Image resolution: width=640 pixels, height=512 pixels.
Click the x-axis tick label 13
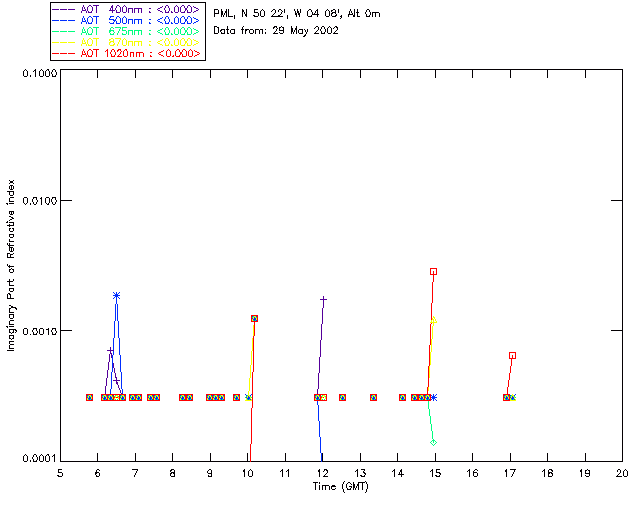pos(360,473)
